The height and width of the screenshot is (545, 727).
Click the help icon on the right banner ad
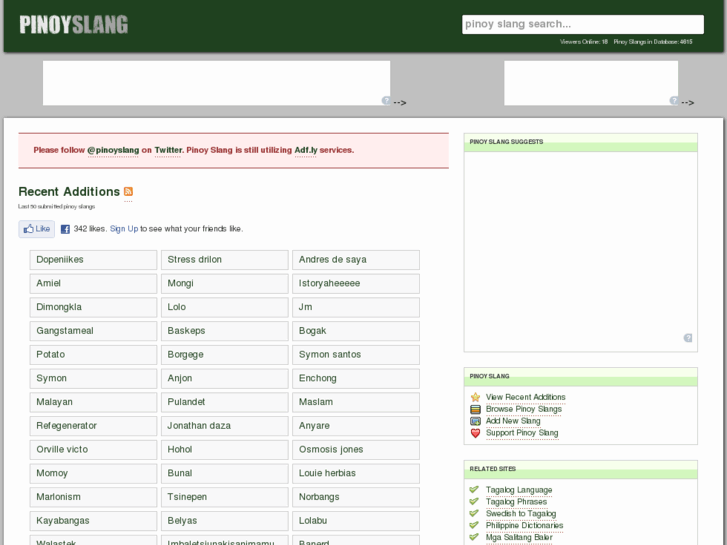[674, 100]
